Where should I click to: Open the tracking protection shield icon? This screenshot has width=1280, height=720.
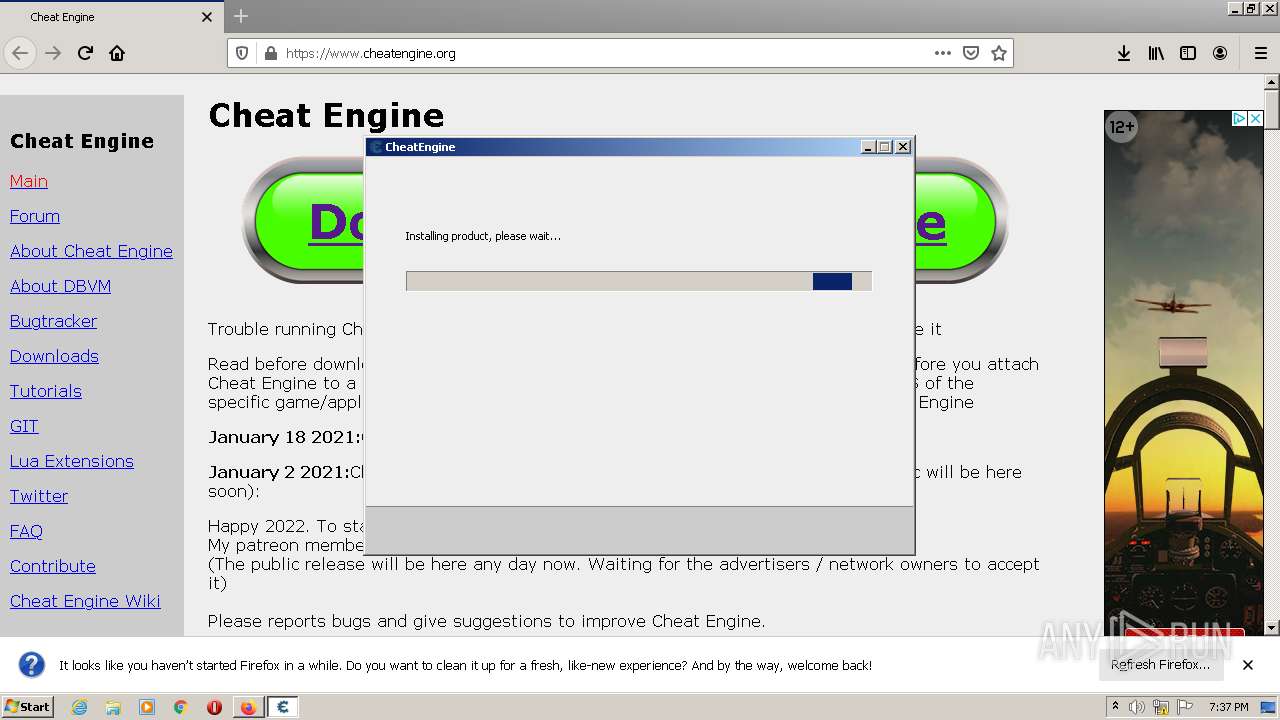pyautogui.click(x=241, y=53)
